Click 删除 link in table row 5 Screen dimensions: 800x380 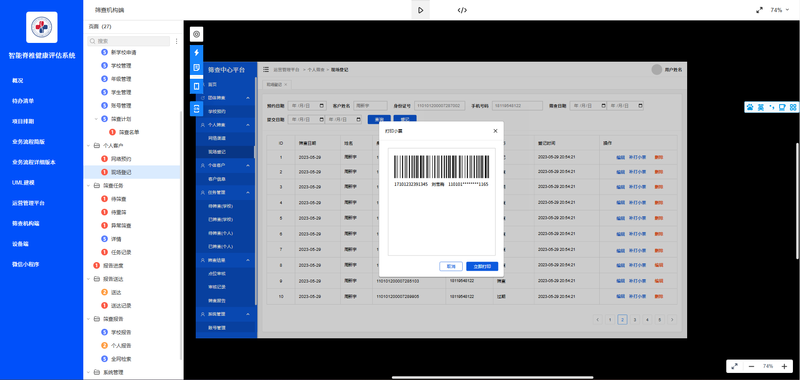point(659,218)
